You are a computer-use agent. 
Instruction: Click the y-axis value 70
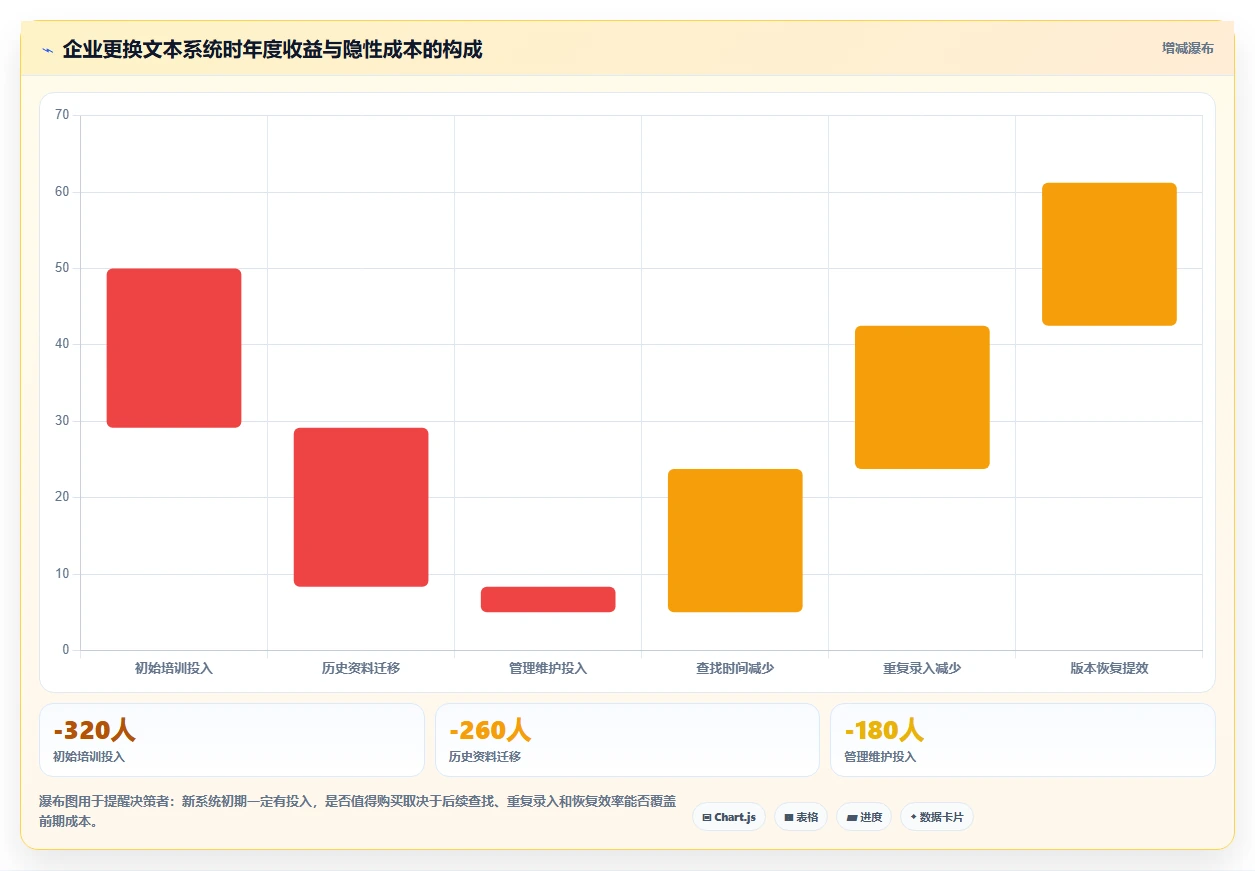(x=62, y=115)
